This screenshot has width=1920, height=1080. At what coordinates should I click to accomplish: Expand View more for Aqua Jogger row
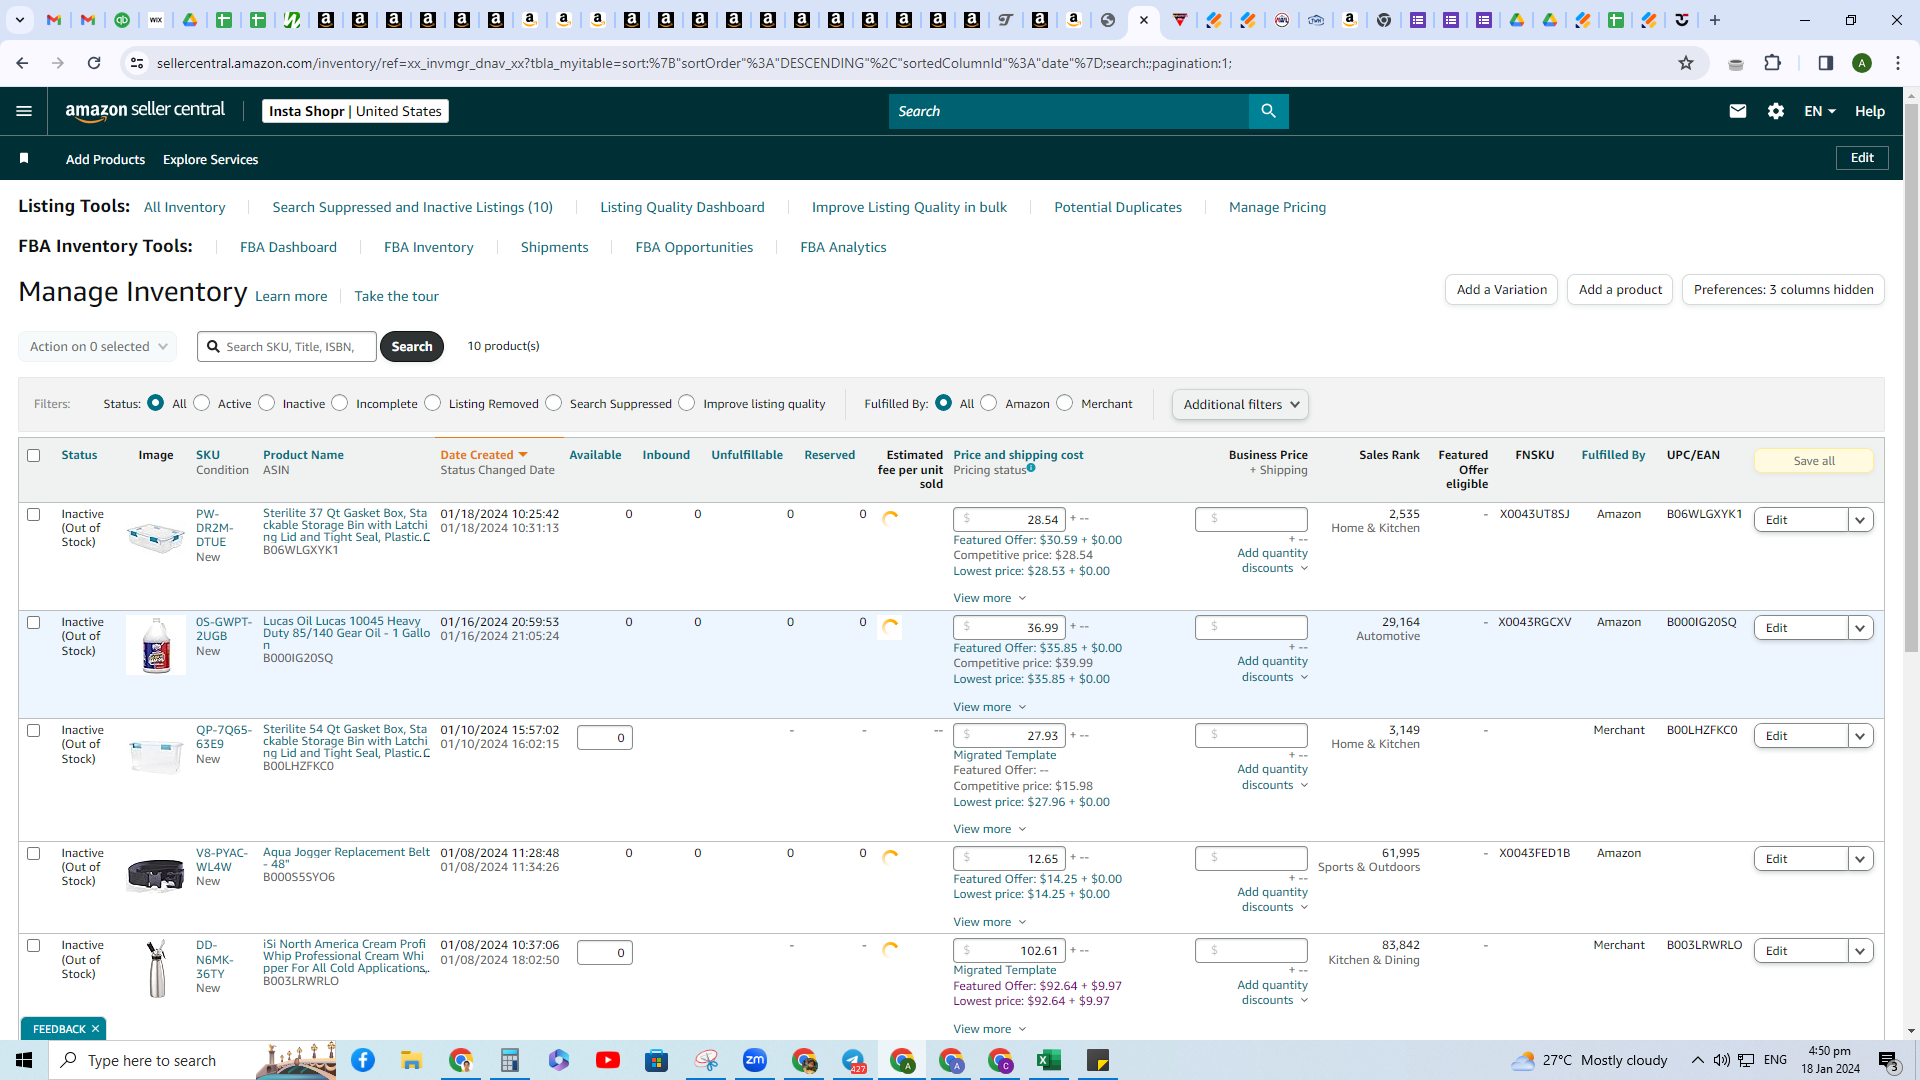click(989, 922)
